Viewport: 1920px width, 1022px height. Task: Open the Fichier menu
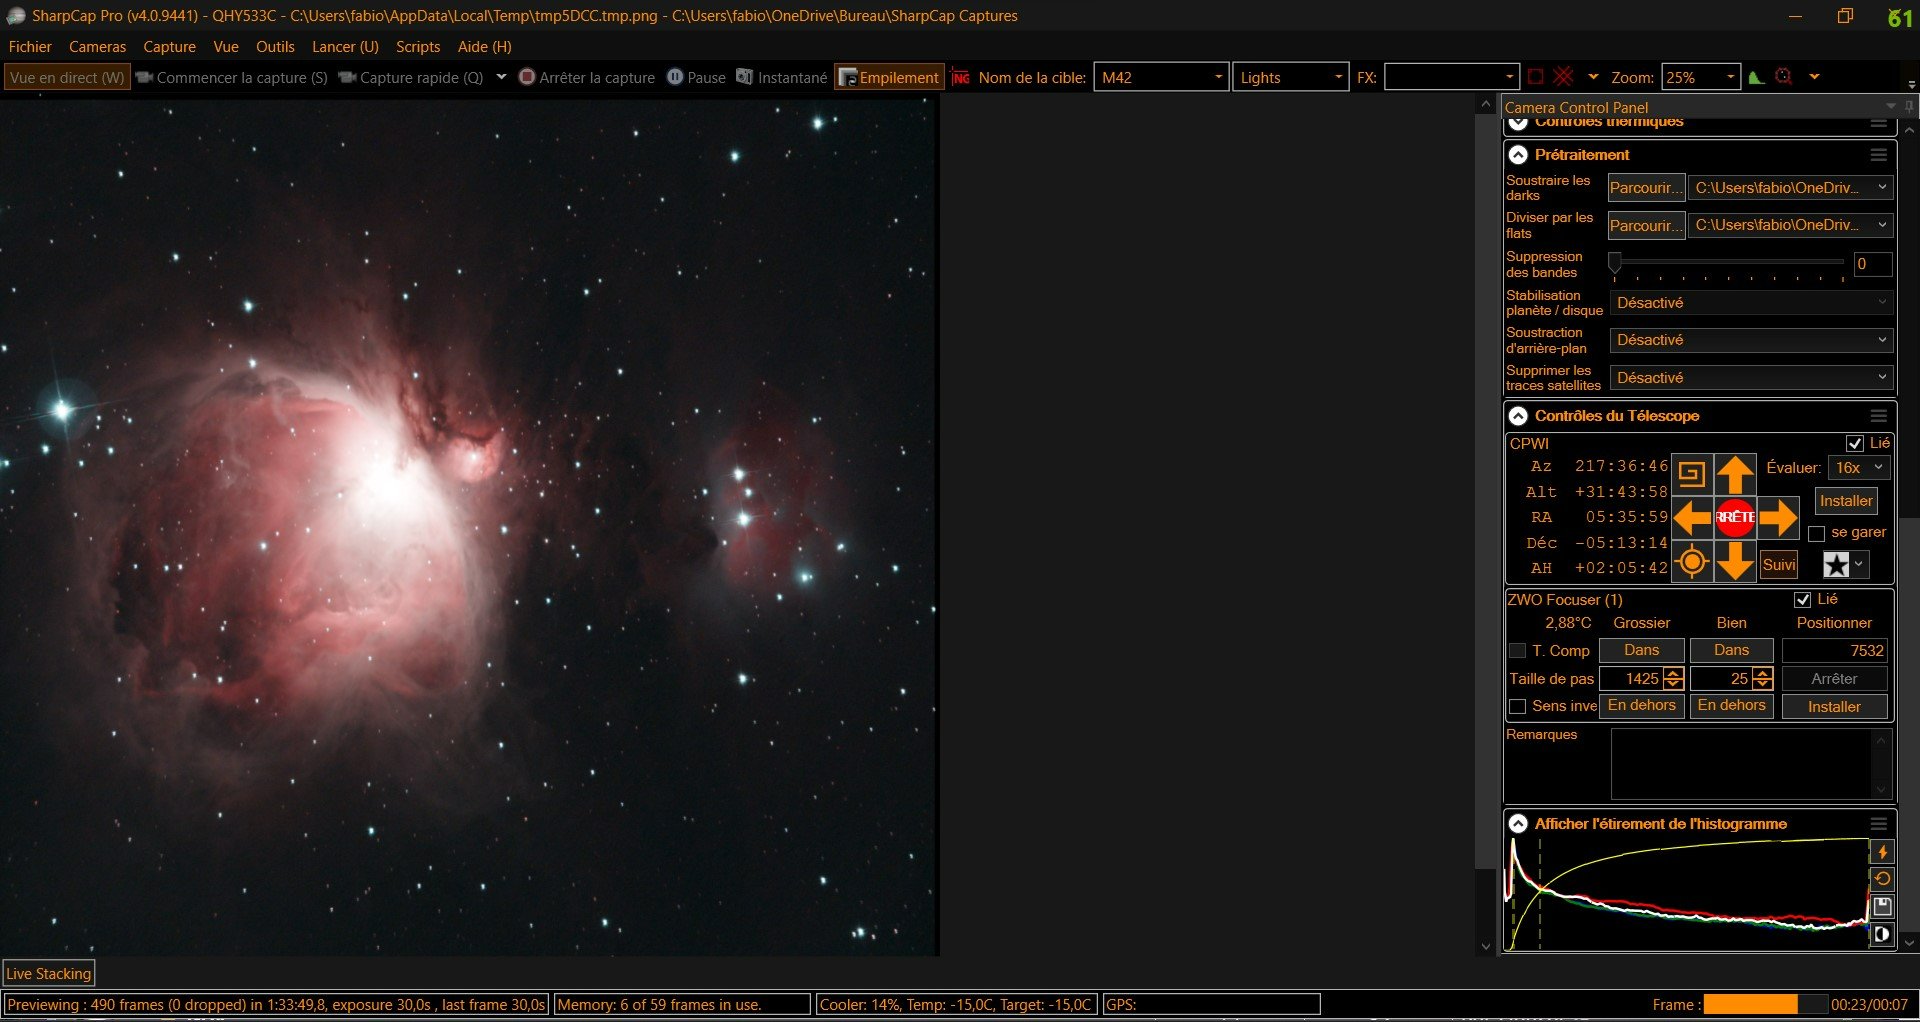(30, 46)
